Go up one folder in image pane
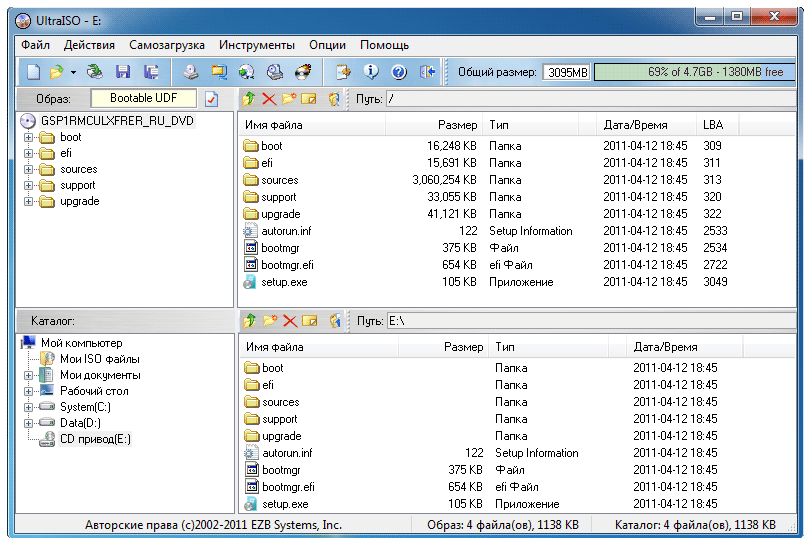Image resolution: width=811 pixels, height=545 pixels. tap(248, 99)
